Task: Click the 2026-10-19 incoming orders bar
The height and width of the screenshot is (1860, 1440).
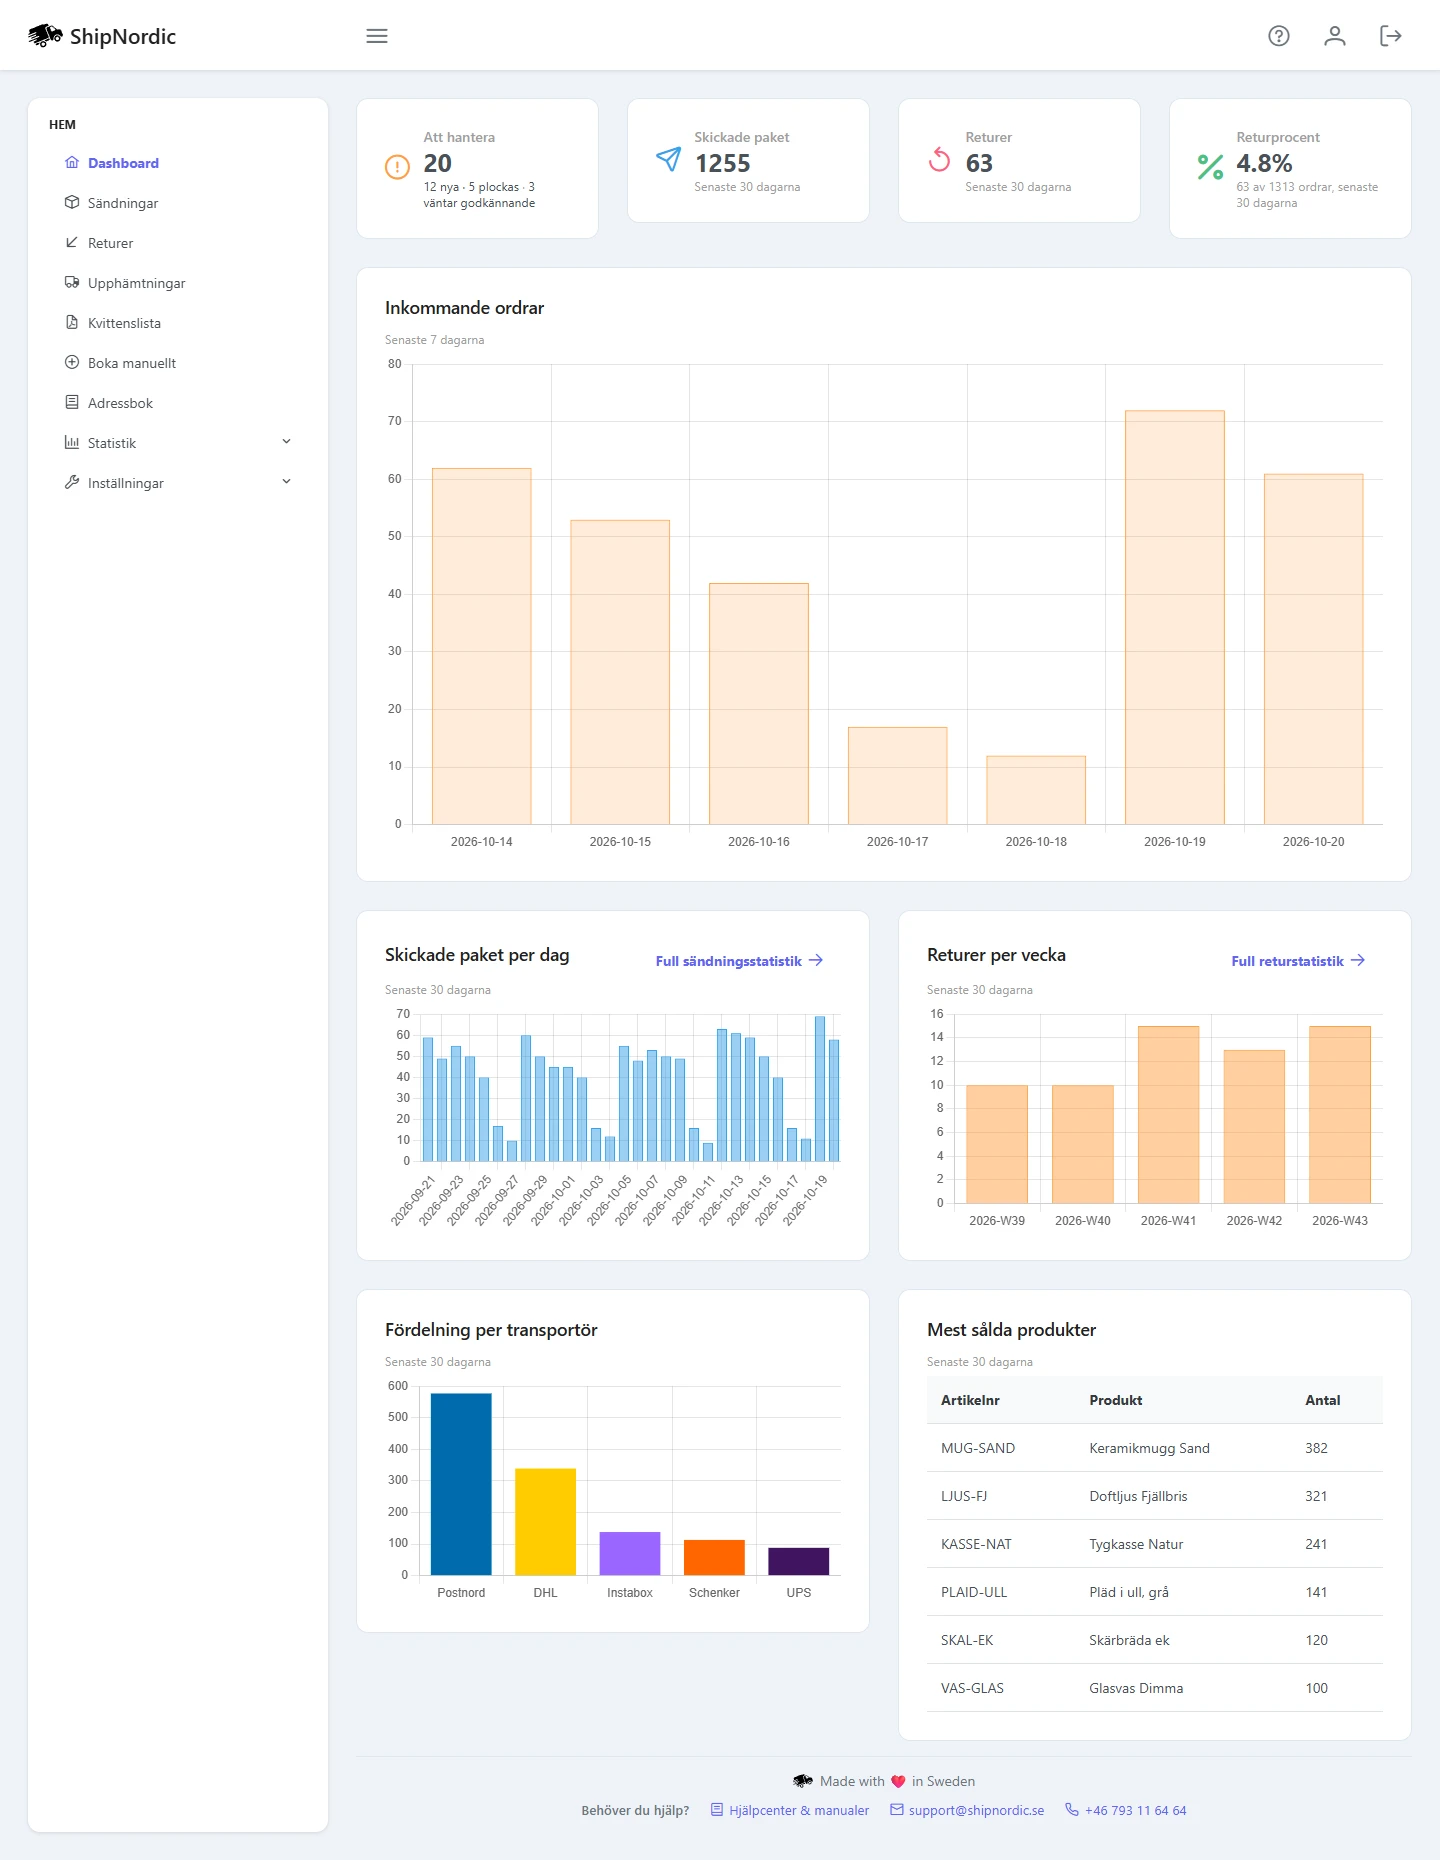Action: (1175, 617)
